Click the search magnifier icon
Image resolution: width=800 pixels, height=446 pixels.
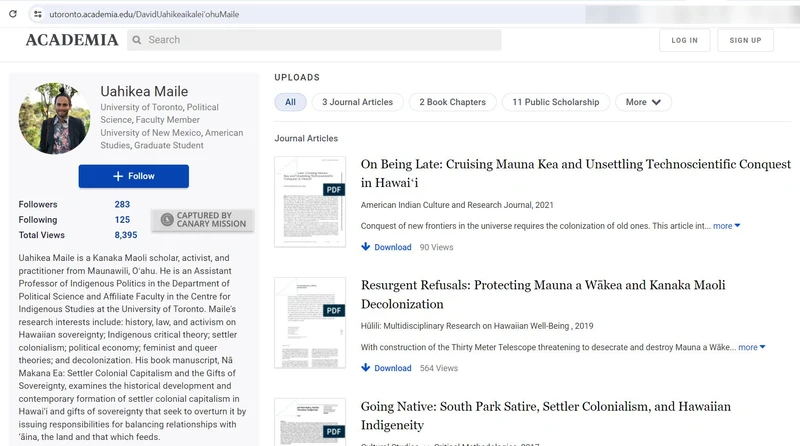[137, 40]
